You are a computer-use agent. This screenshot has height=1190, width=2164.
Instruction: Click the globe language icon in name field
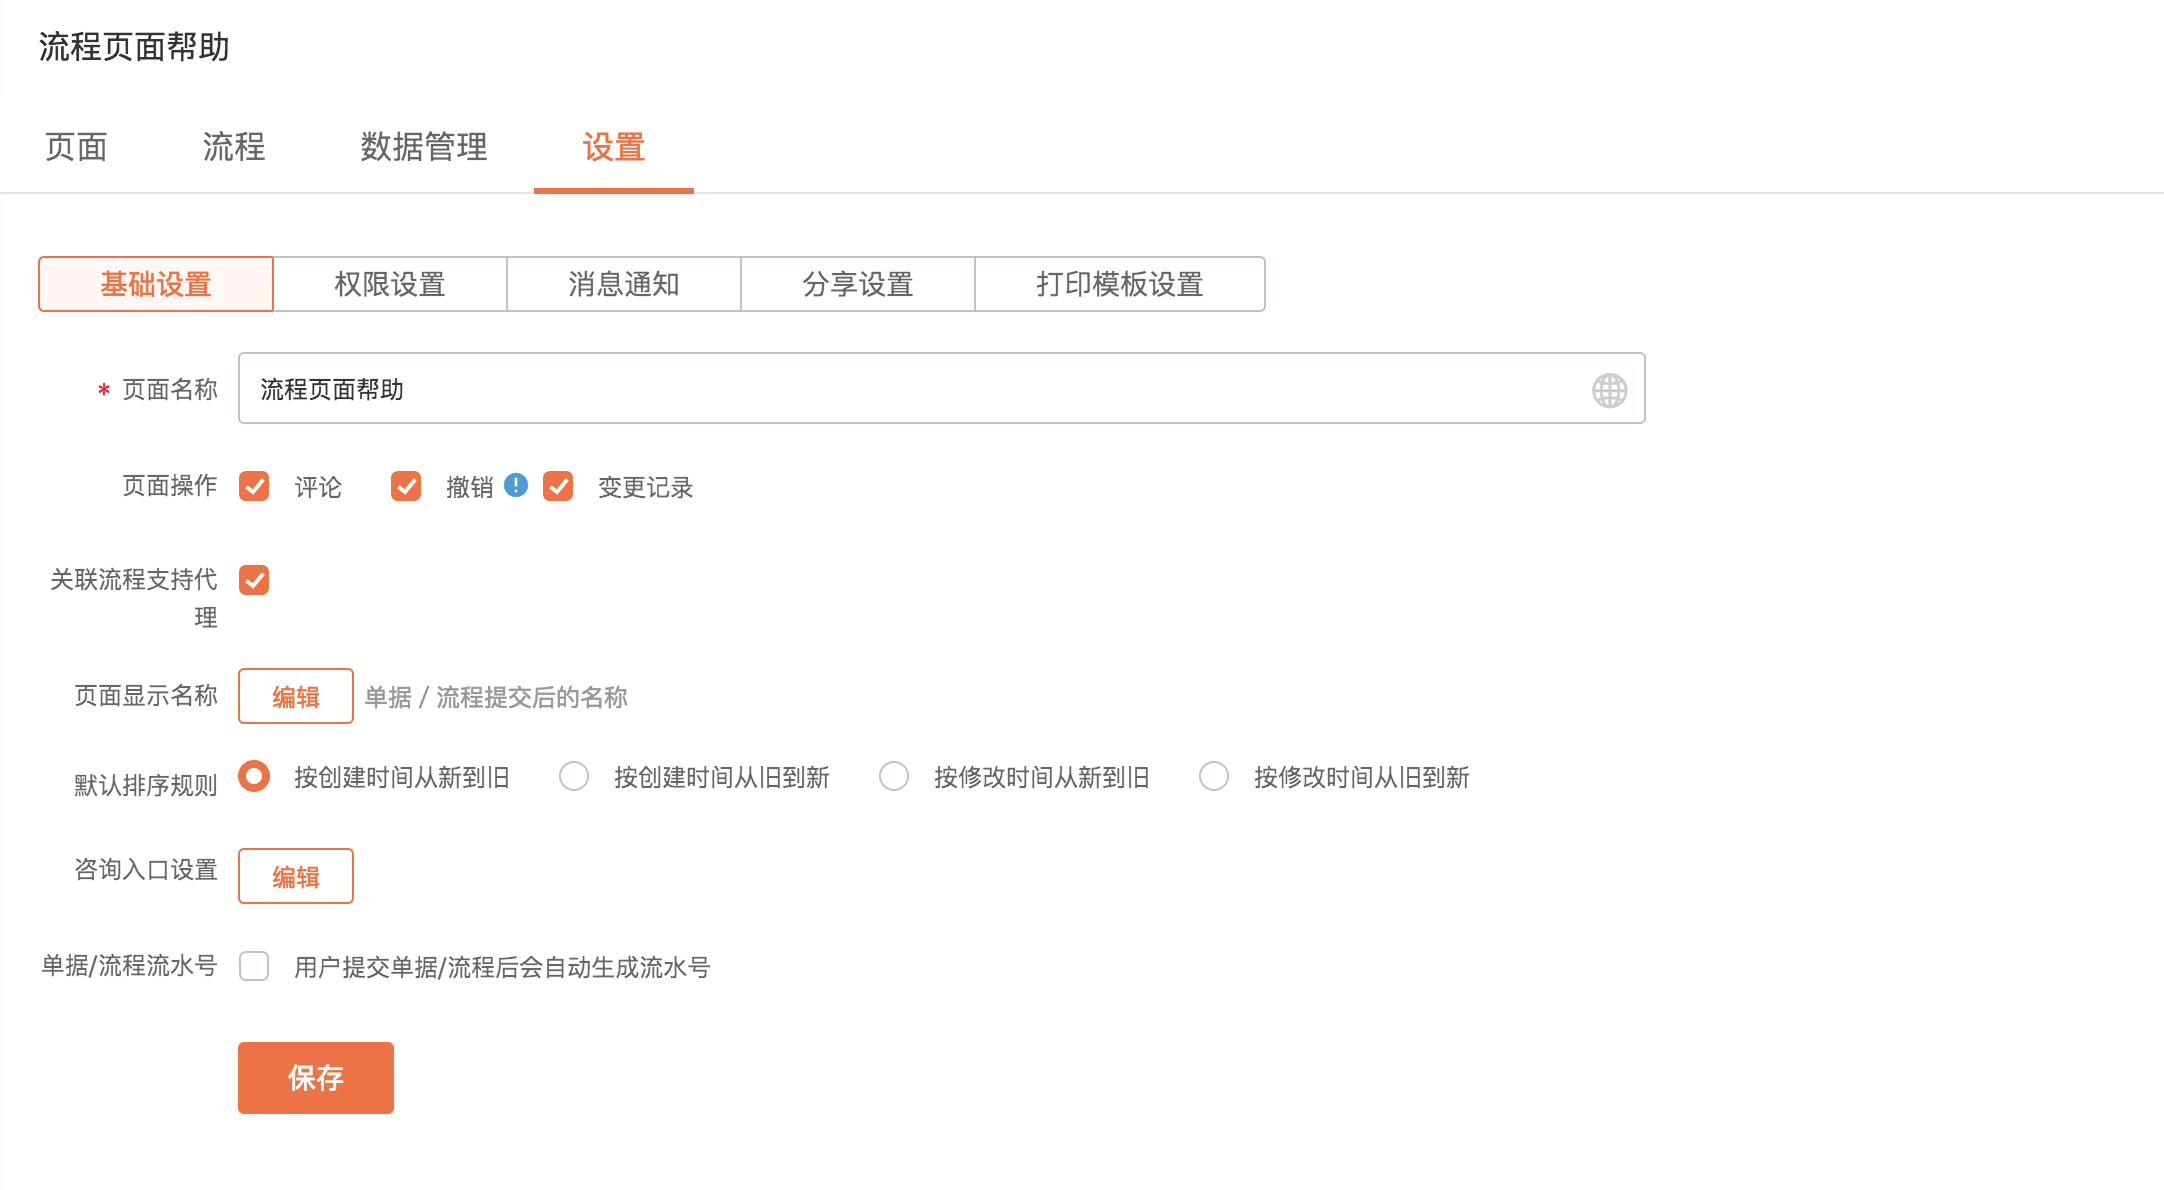pyautogui.click(x=1609, y=390)
